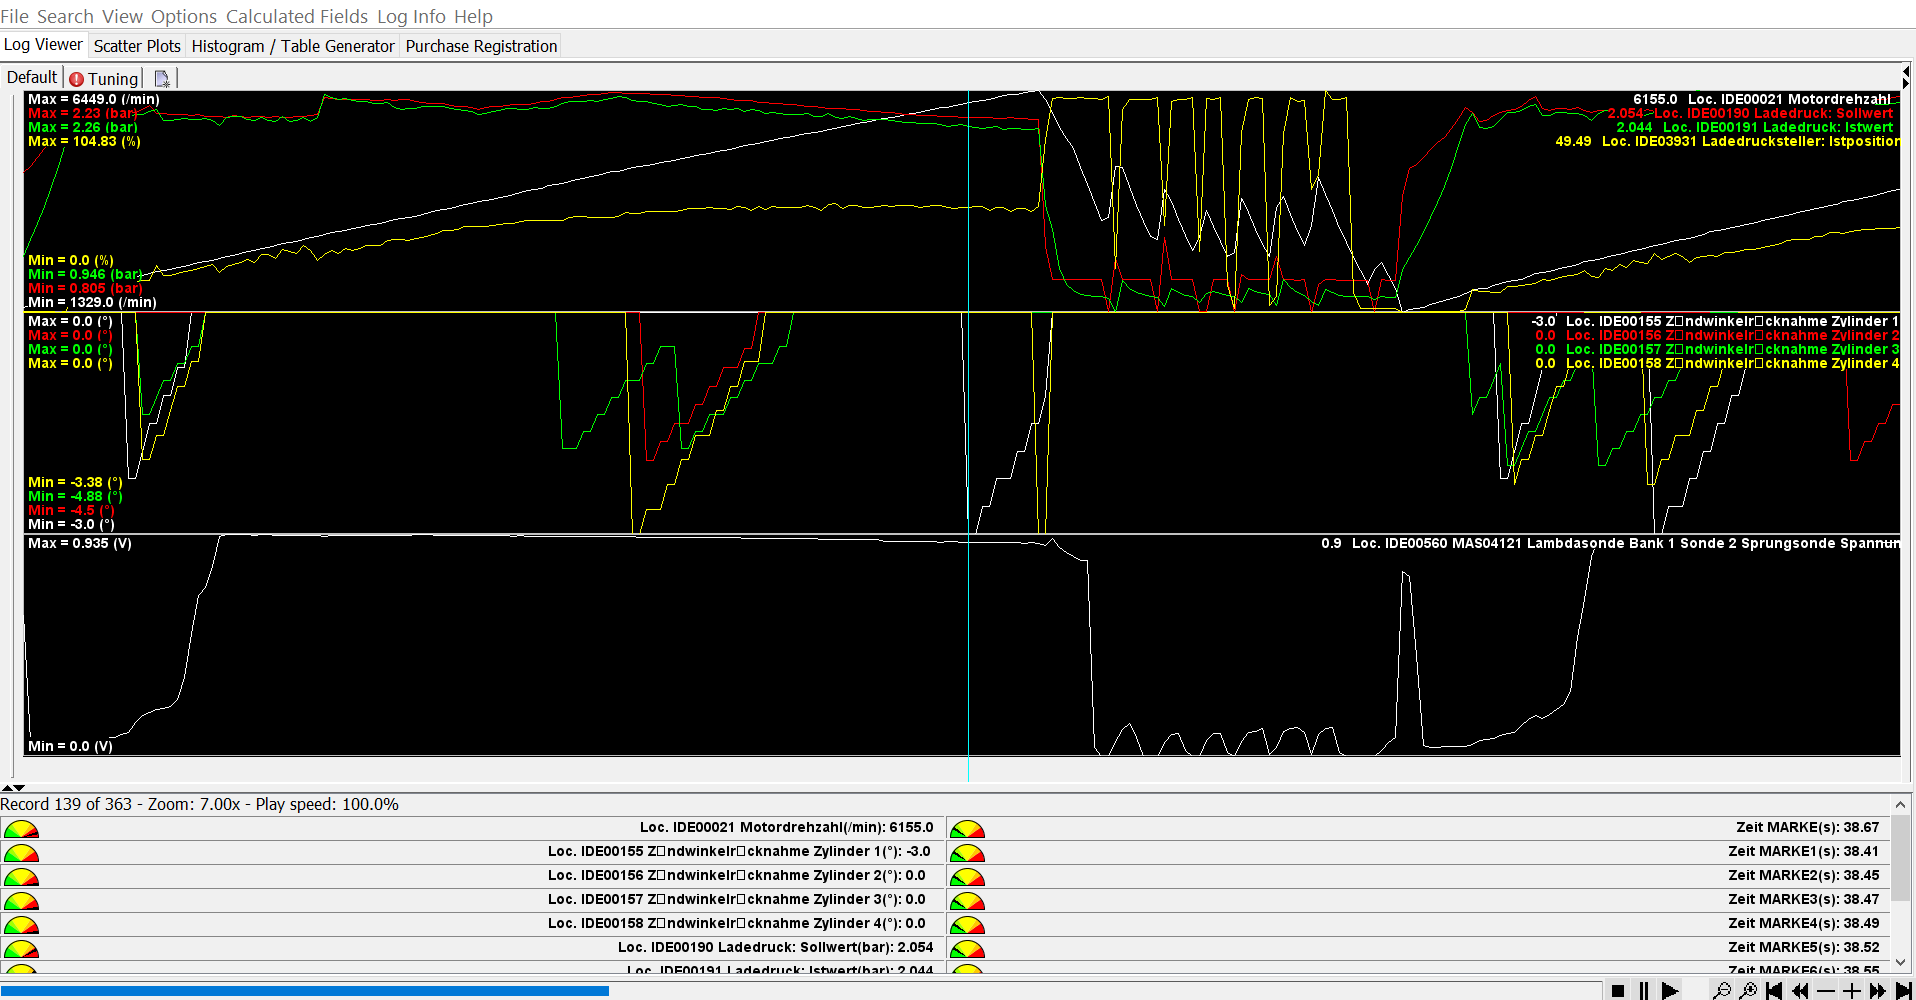
Task: Stop log playback with the square stop icon
Action: pyautogui.click(x=1618, y=991)
